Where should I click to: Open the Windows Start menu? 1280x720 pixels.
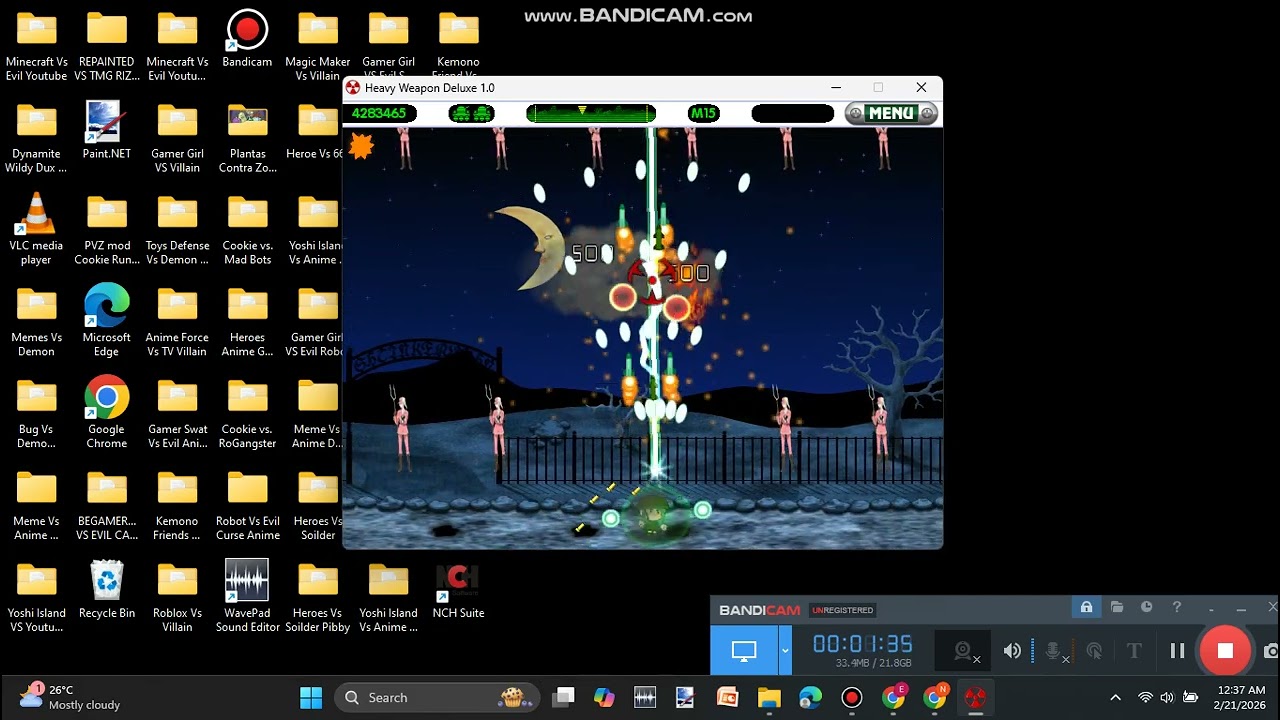point(311,697)
